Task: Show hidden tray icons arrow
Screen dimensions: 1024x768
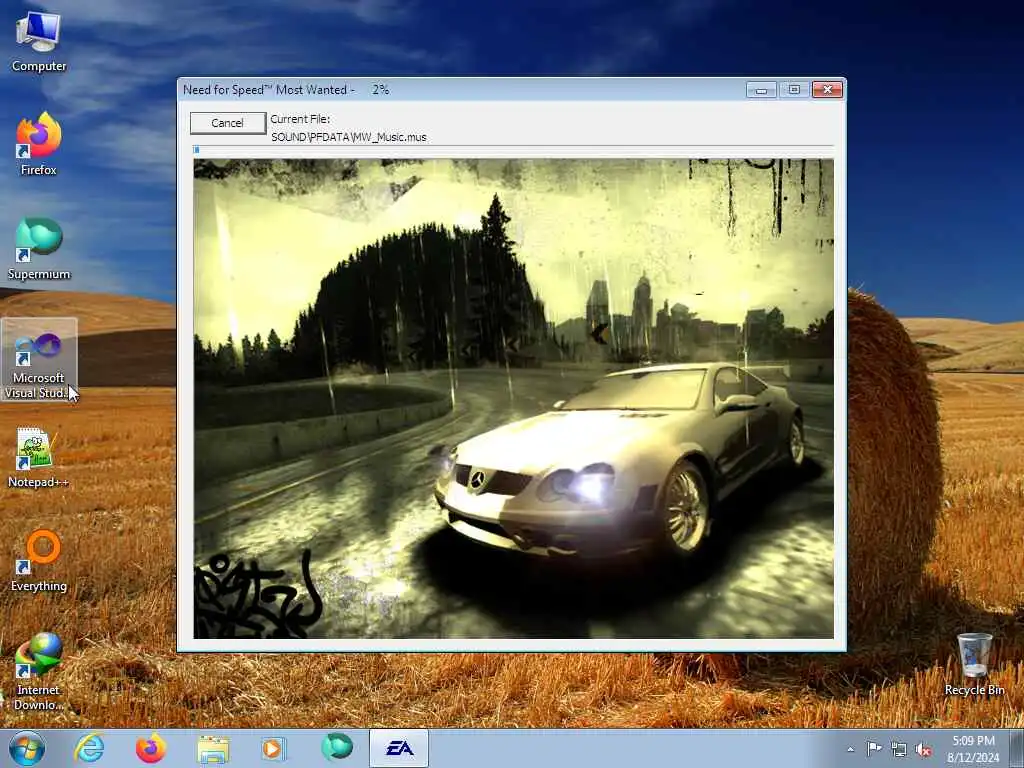Action: (850, 749)
